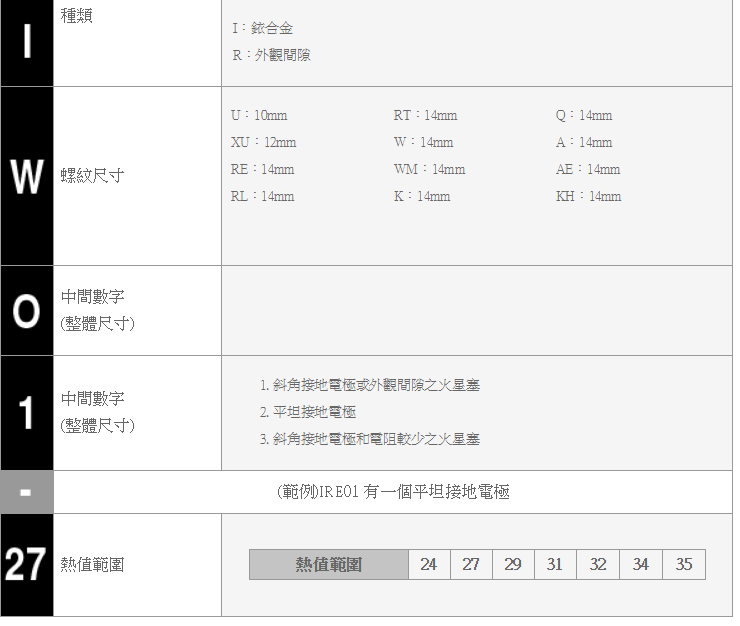The image size is (740, 626).
Task: Click list item "2. 平坦接地電極"
Action: [x=308, y=412]
